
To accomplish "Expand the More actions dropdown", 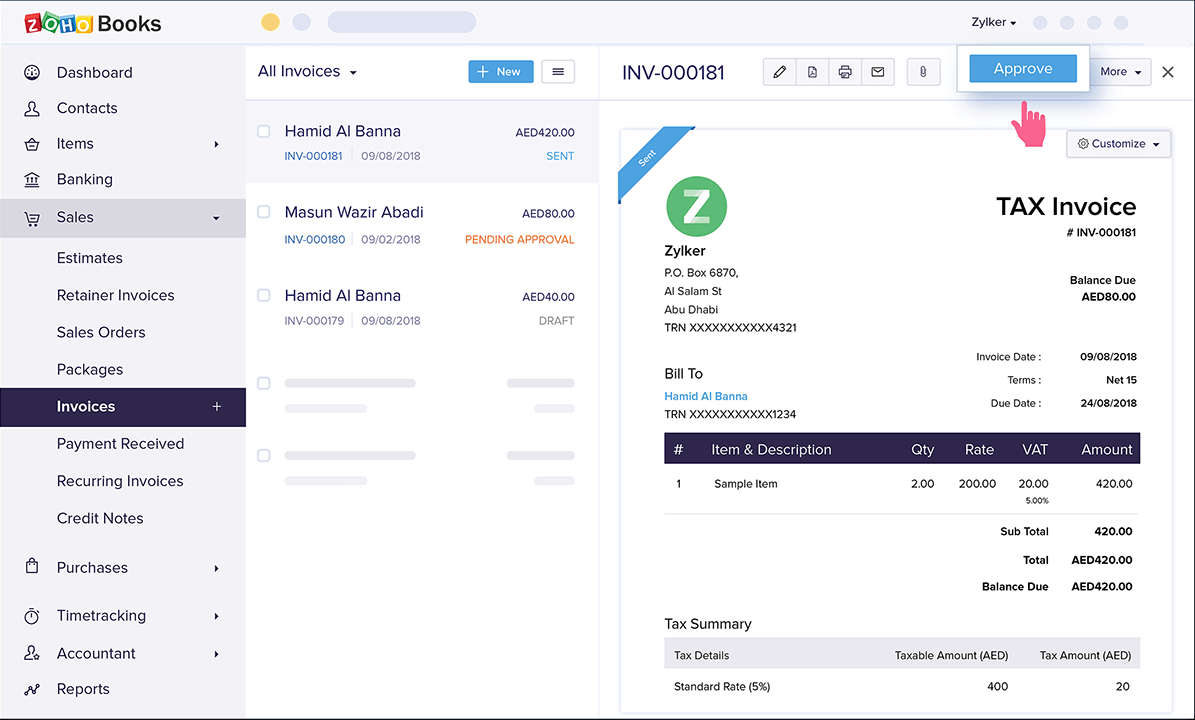I will [1120, 72].
